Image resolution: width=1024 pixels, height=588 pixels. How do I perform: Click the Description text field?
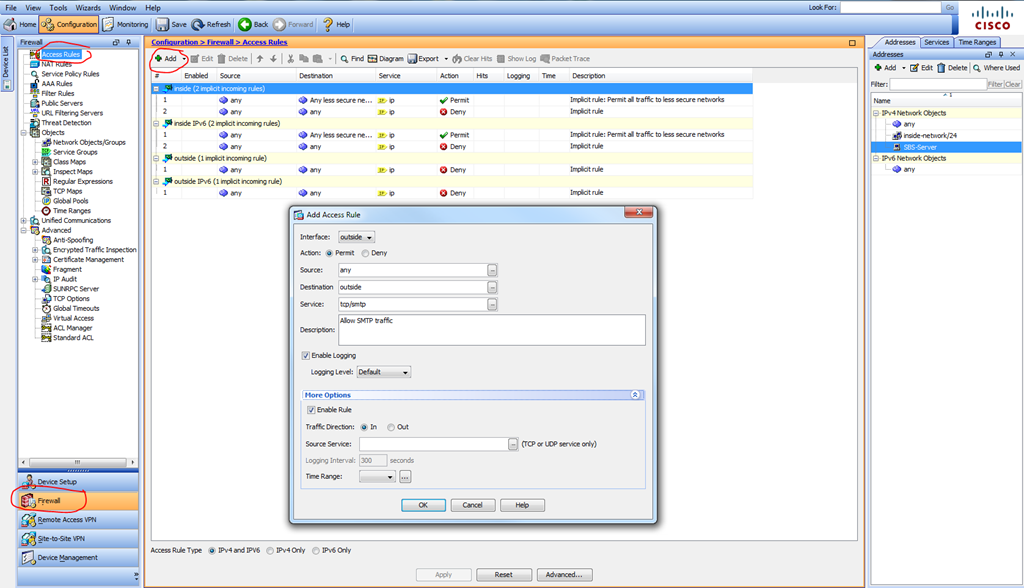tap(492, 329)
